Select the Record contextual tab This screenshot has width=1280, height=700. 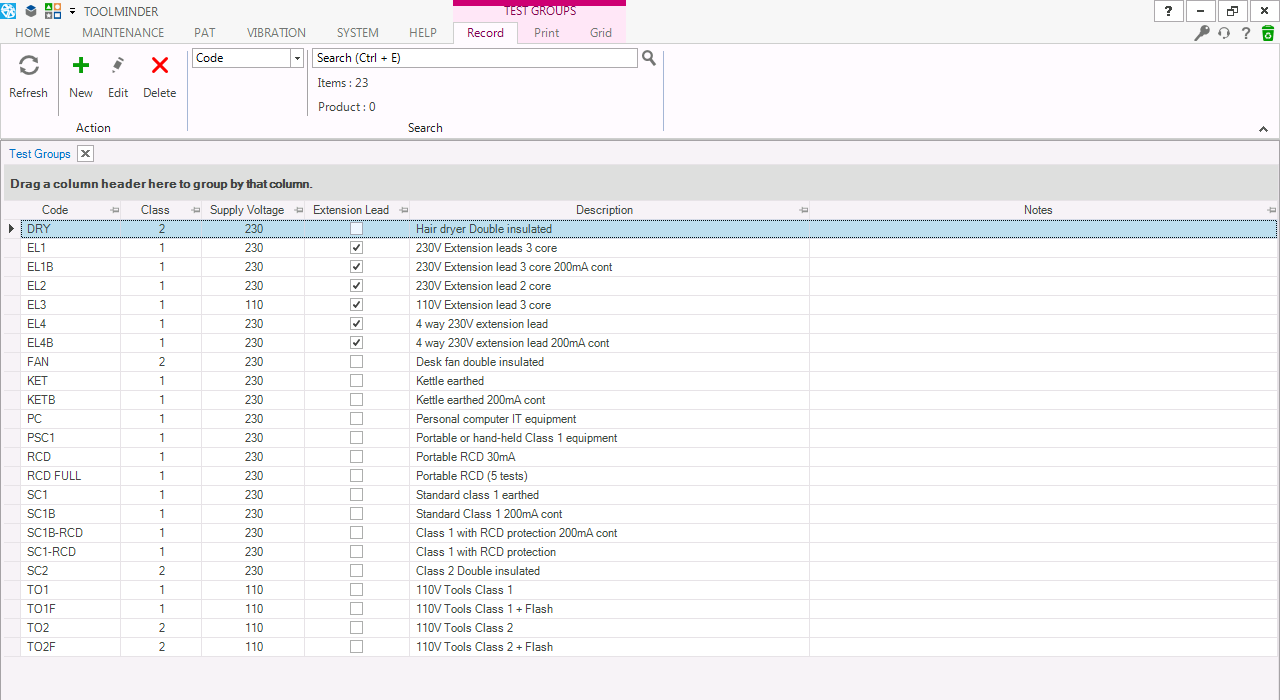pyautogui.click(x=486, y=33)
